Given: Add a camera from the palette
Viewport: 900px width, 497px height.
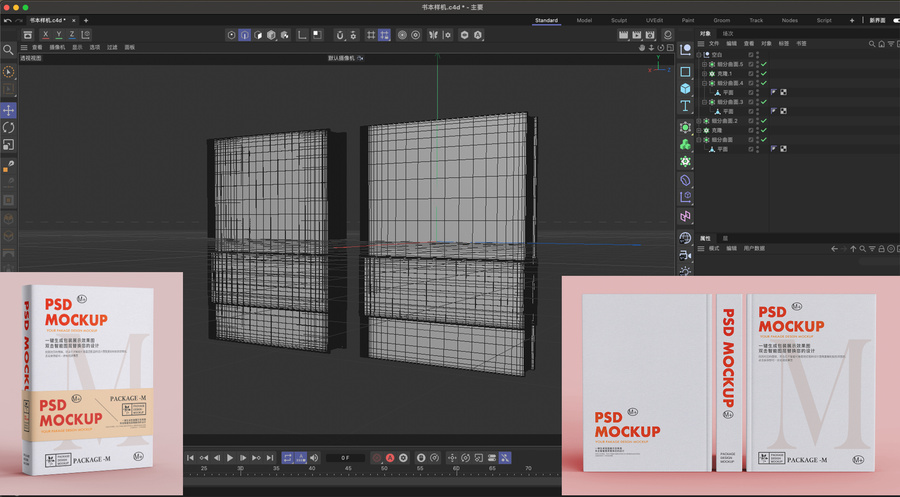Looking at the screenshot, I should [685, 255].
